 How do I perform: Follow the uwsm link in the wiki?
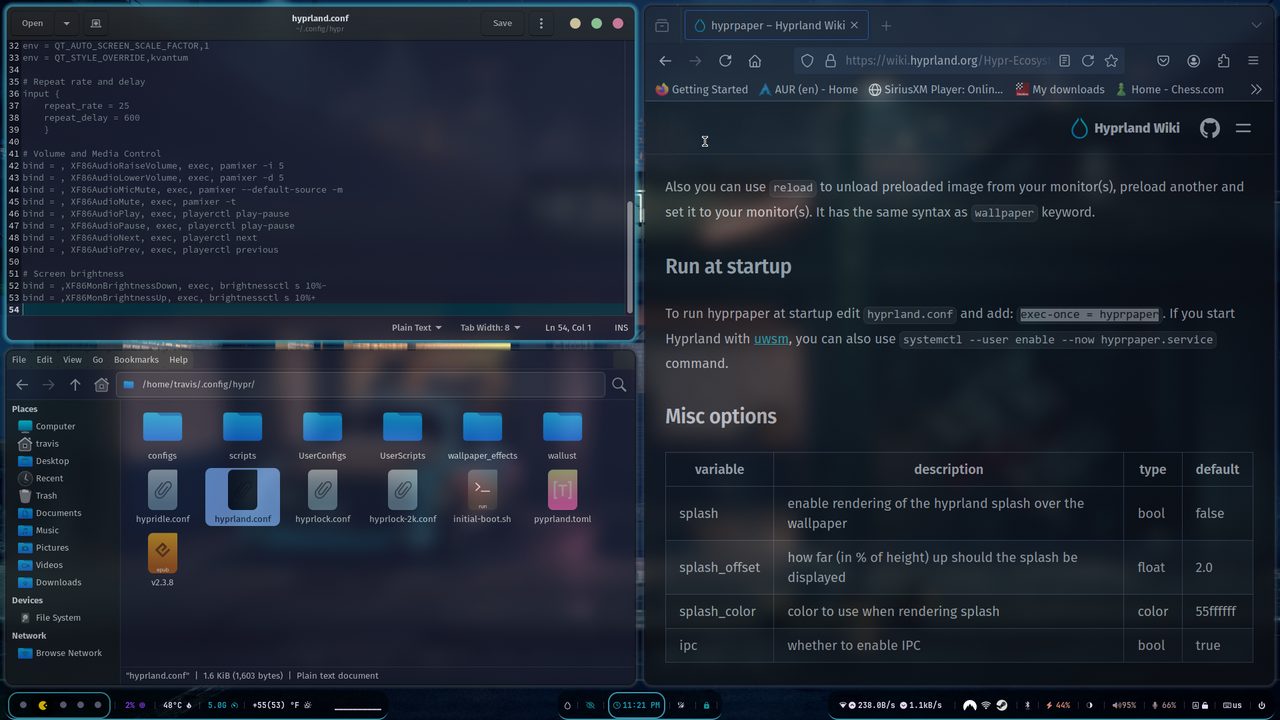(x=771, y=339)
